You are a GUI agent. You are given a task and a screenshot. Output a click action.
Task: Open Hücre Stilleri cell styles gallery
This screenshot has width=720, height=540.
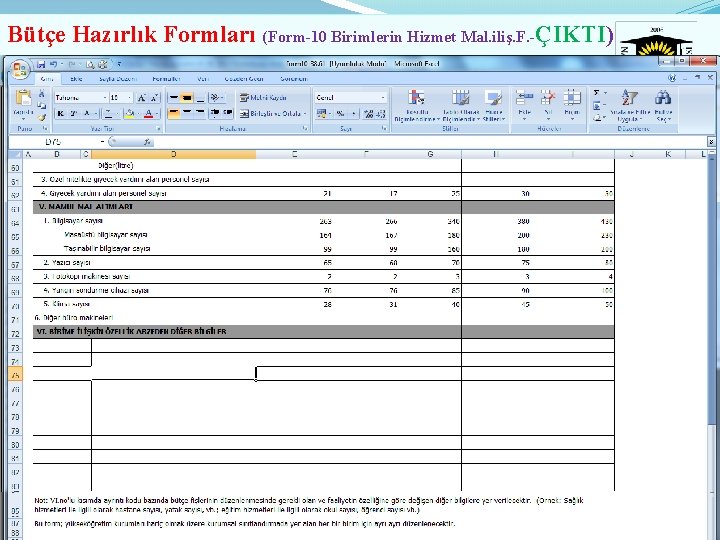pos(494,106)
